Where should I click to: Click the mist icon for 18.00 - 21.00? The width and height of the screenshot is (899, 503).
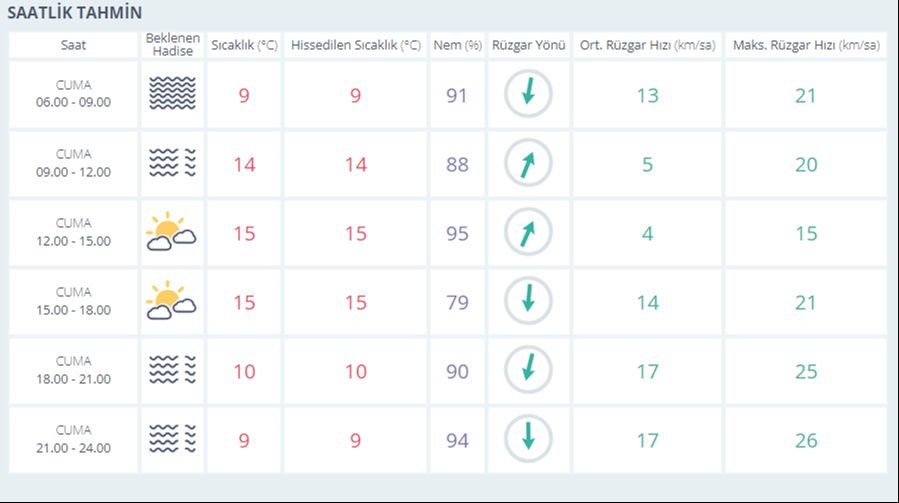coord(172,371)
